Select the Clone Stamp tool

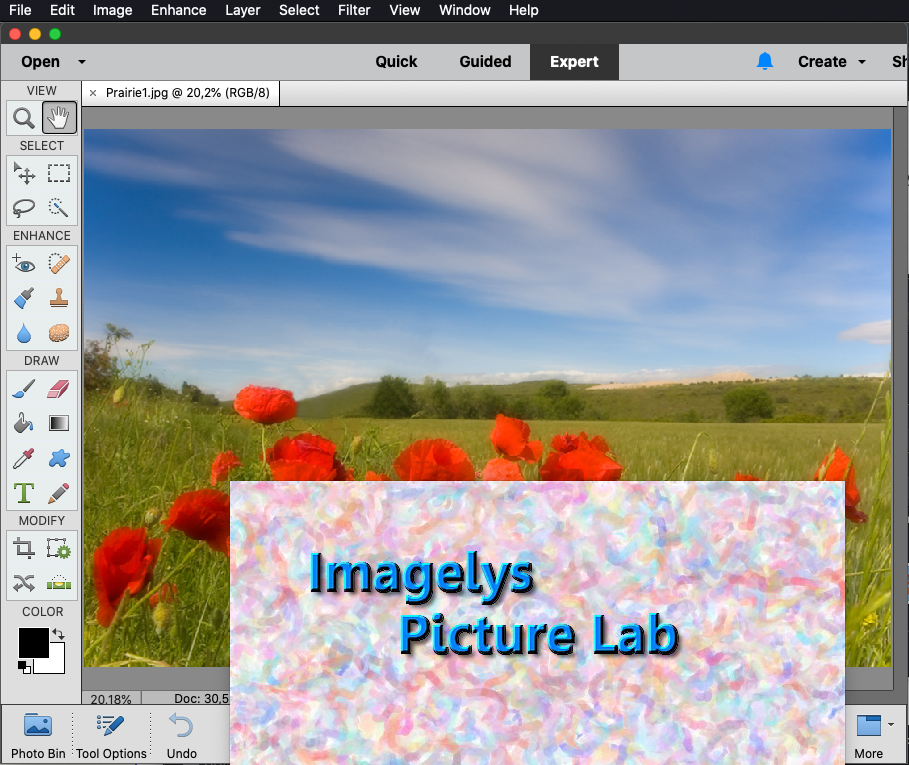point(59,298)
